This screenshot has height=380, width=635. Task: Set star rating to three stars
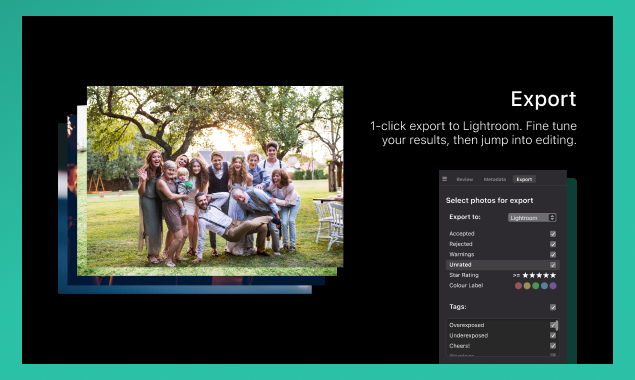[539, 275]
